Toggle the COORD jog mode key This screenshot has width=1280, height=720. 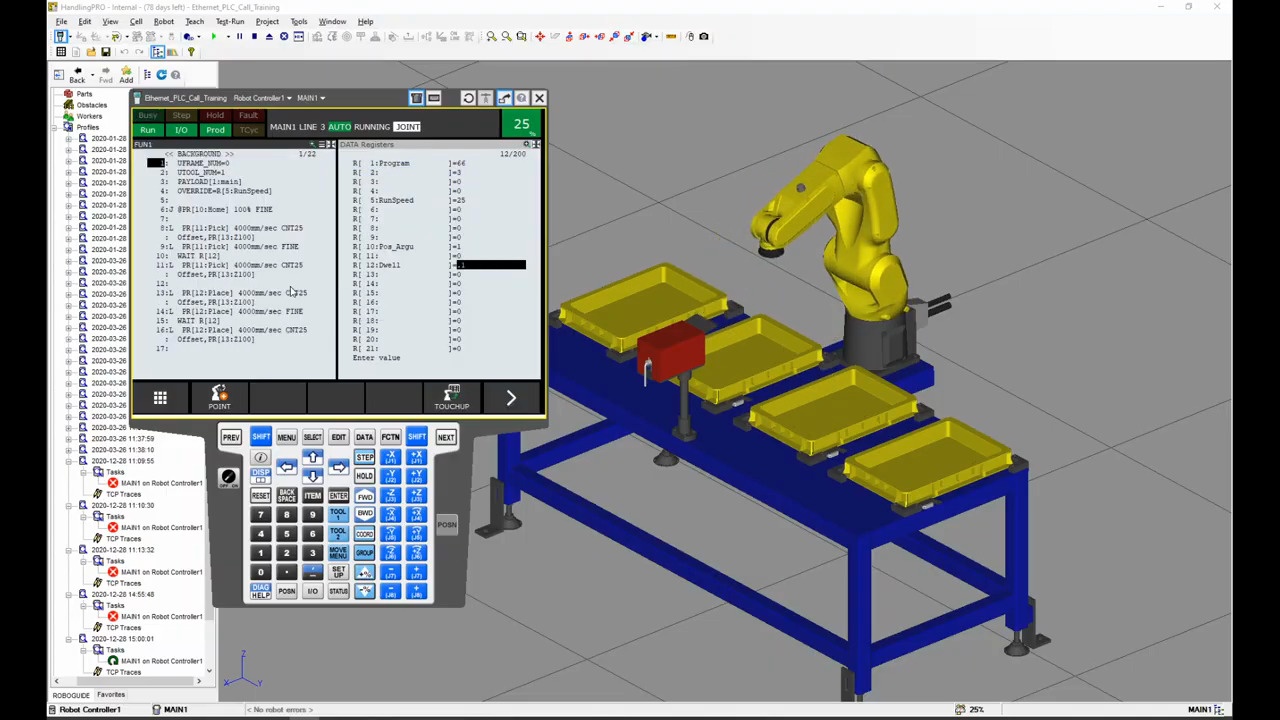(364, 534)
